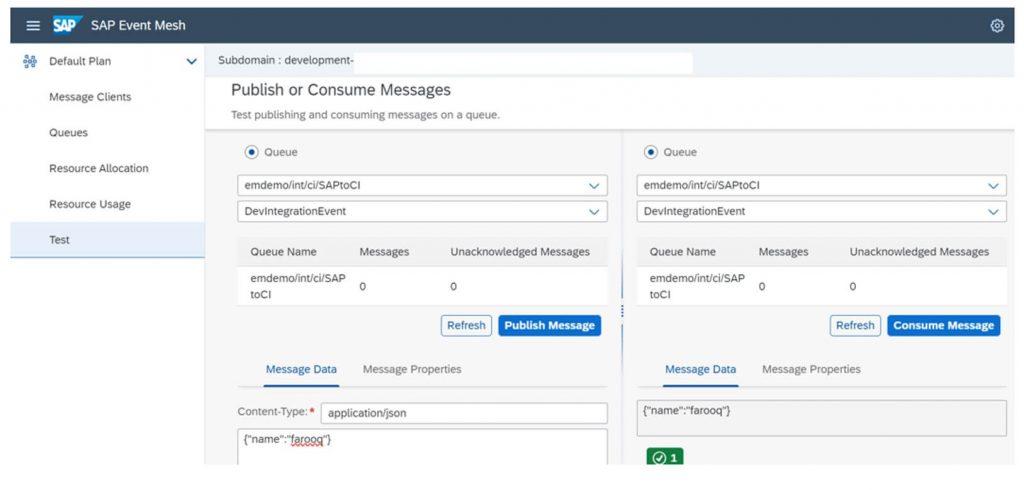The width and height of the screenshot is (1024, 490).
Task: Click the green success badge showing 1
Action: coord(664,458)
